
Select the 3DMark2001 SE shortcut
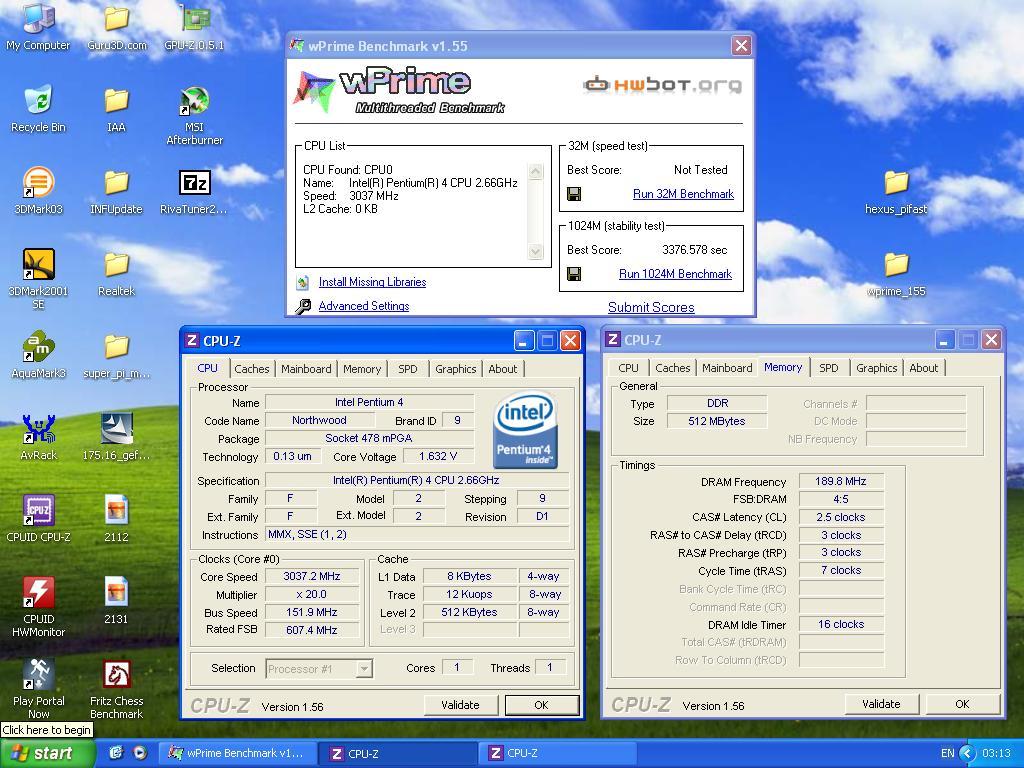[38, 278]
